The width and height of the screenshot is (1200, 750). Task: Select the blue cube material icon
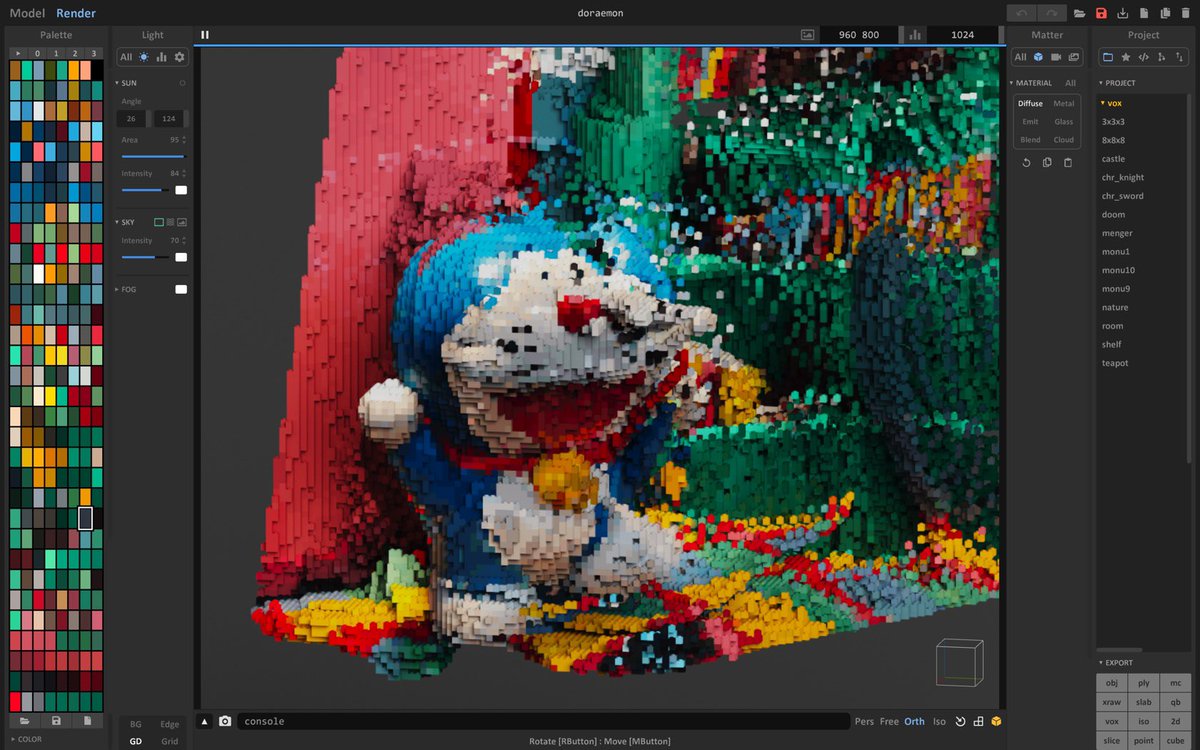click(1038, 57)
